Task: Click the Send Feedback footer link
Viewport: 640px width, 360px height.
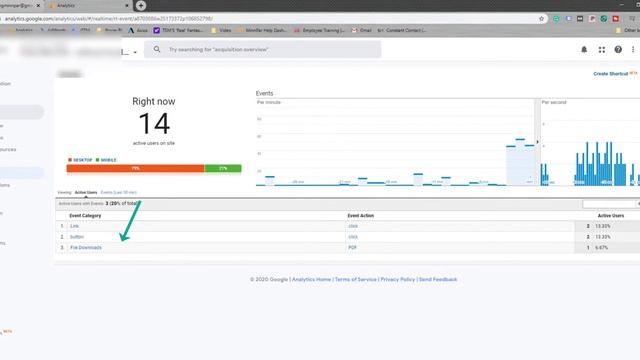Action: [438, 279]
